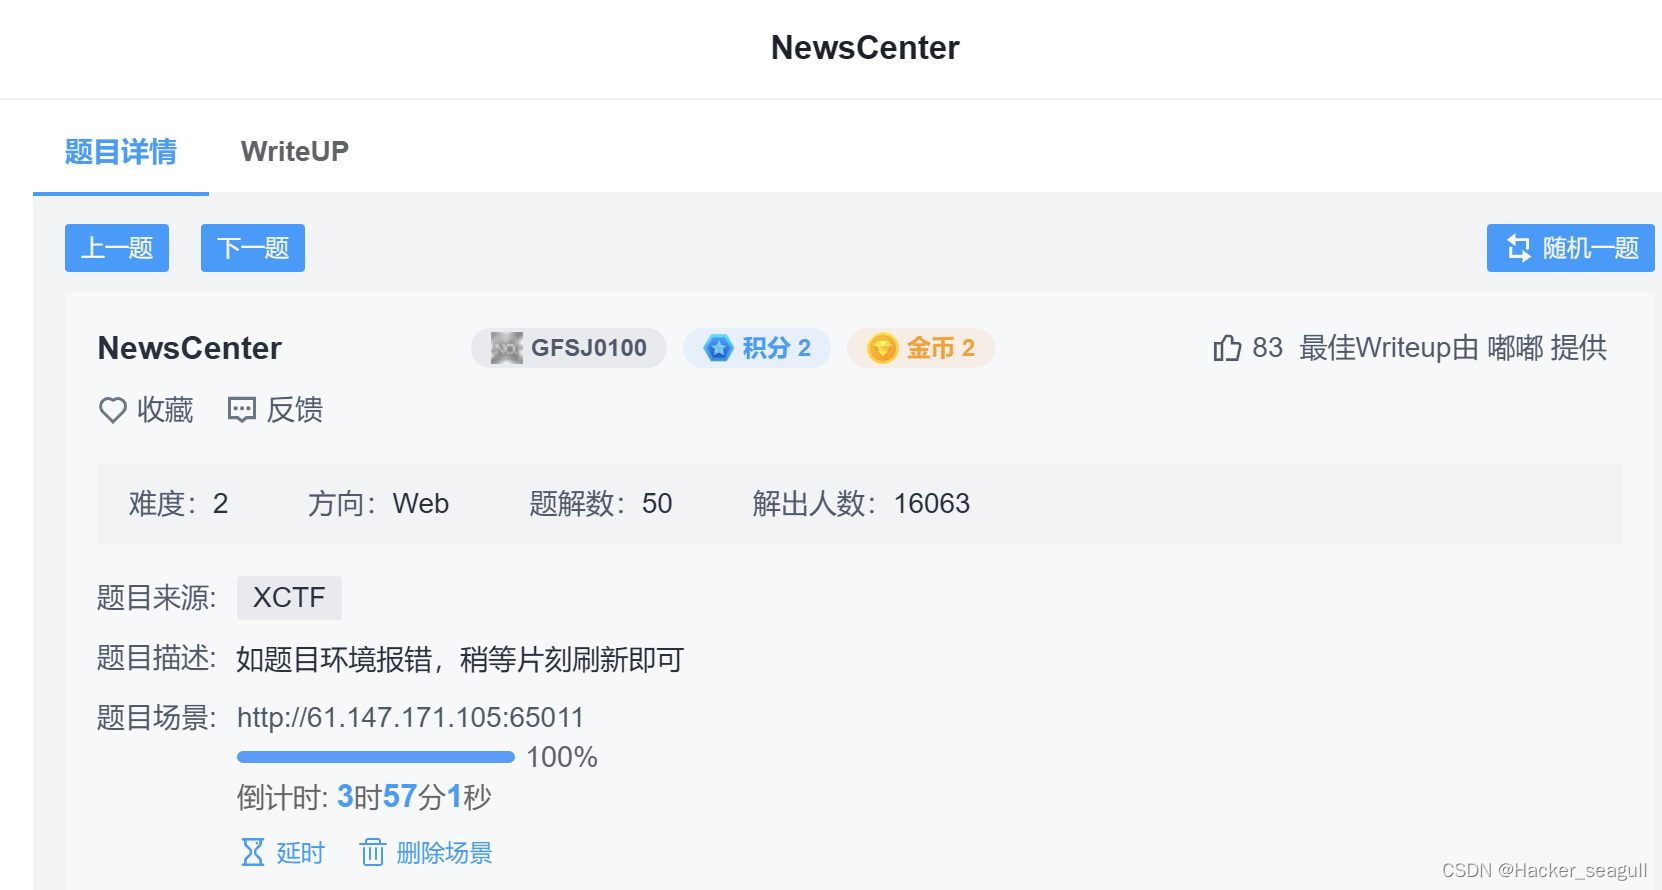Screen dimensions: 1662x890
Task: Select the 题目详情 tab
Action: point(121,151)
